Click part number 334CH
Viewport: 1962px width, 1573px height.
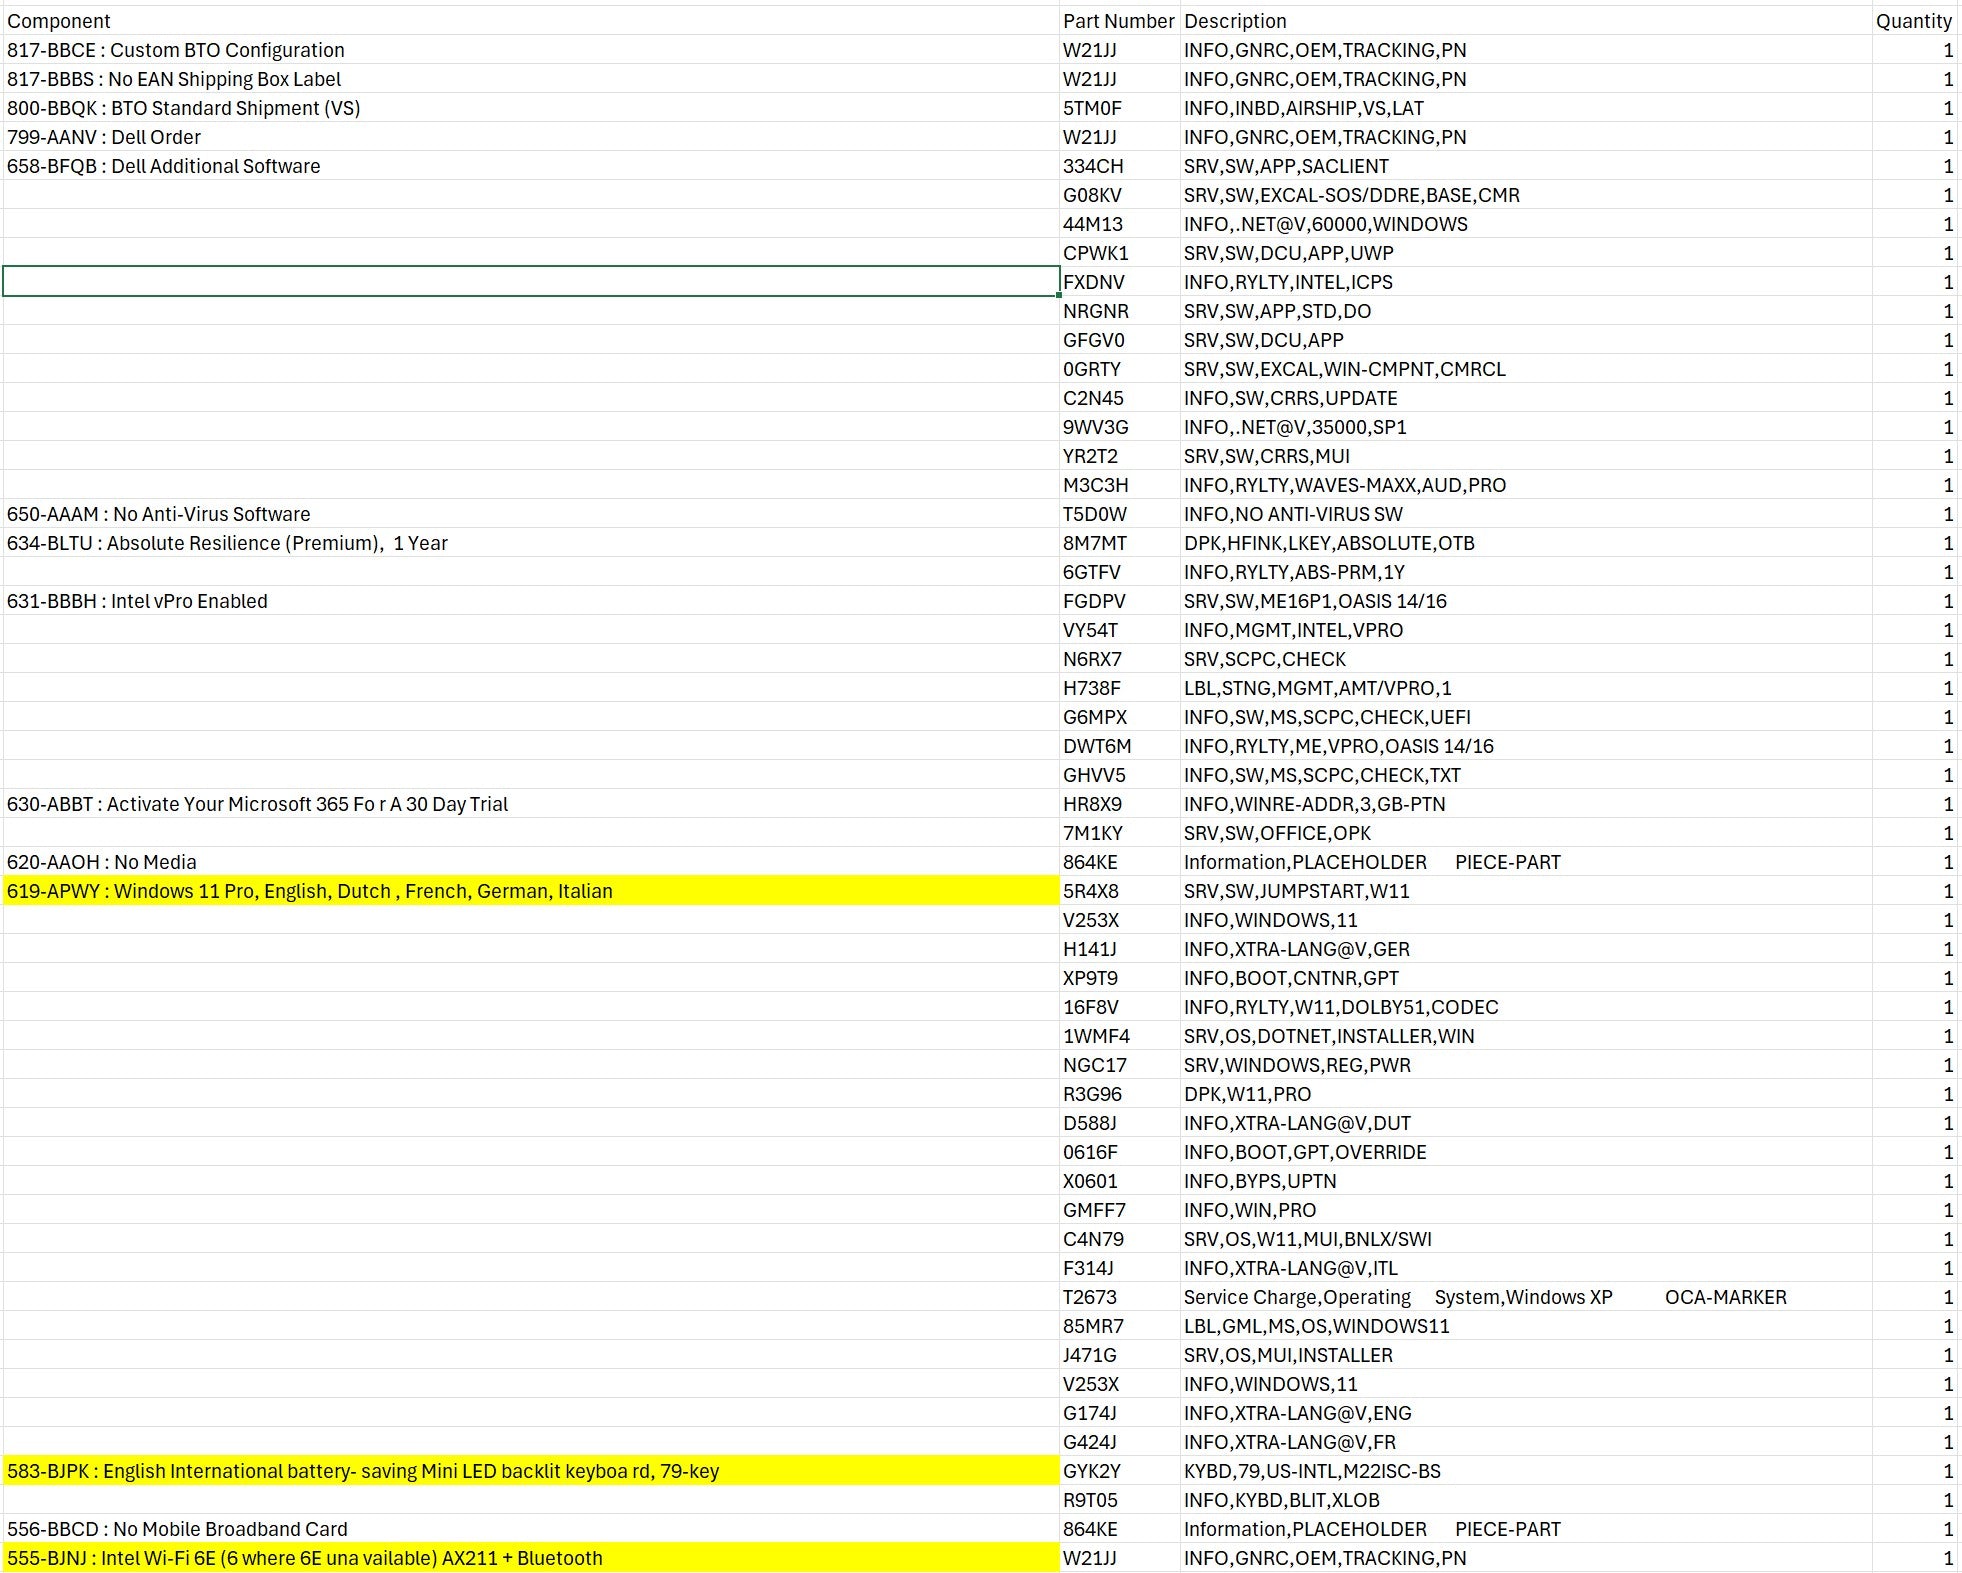pyautogui.click(x=1119, y=166)
